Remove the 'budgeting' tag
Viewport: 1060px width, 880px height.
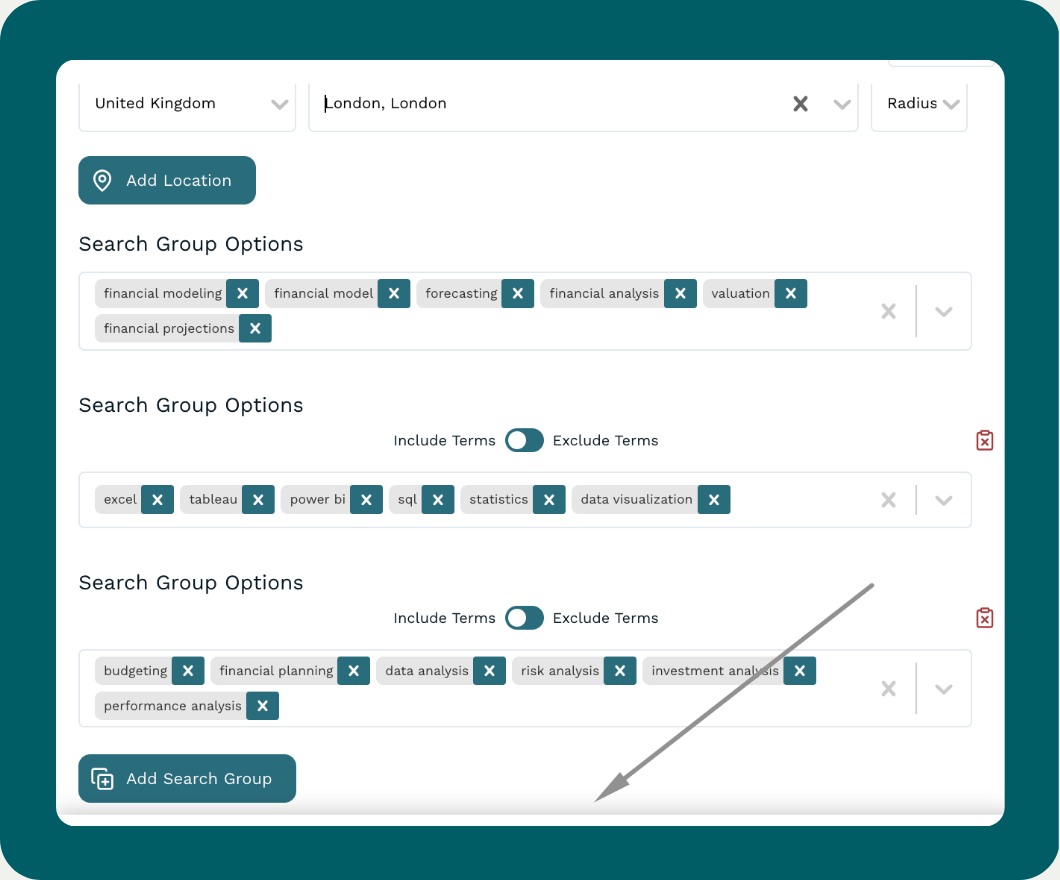tap(188, 670)
